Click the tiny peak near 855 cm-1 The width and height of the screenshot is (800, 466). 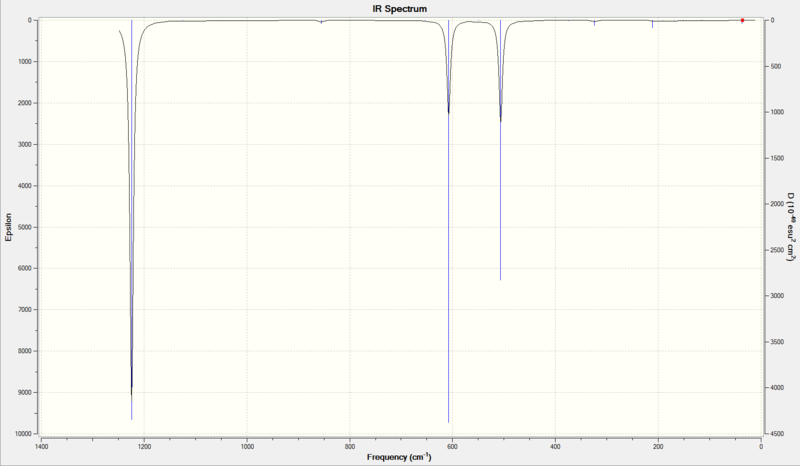click(x=321, y=22)
